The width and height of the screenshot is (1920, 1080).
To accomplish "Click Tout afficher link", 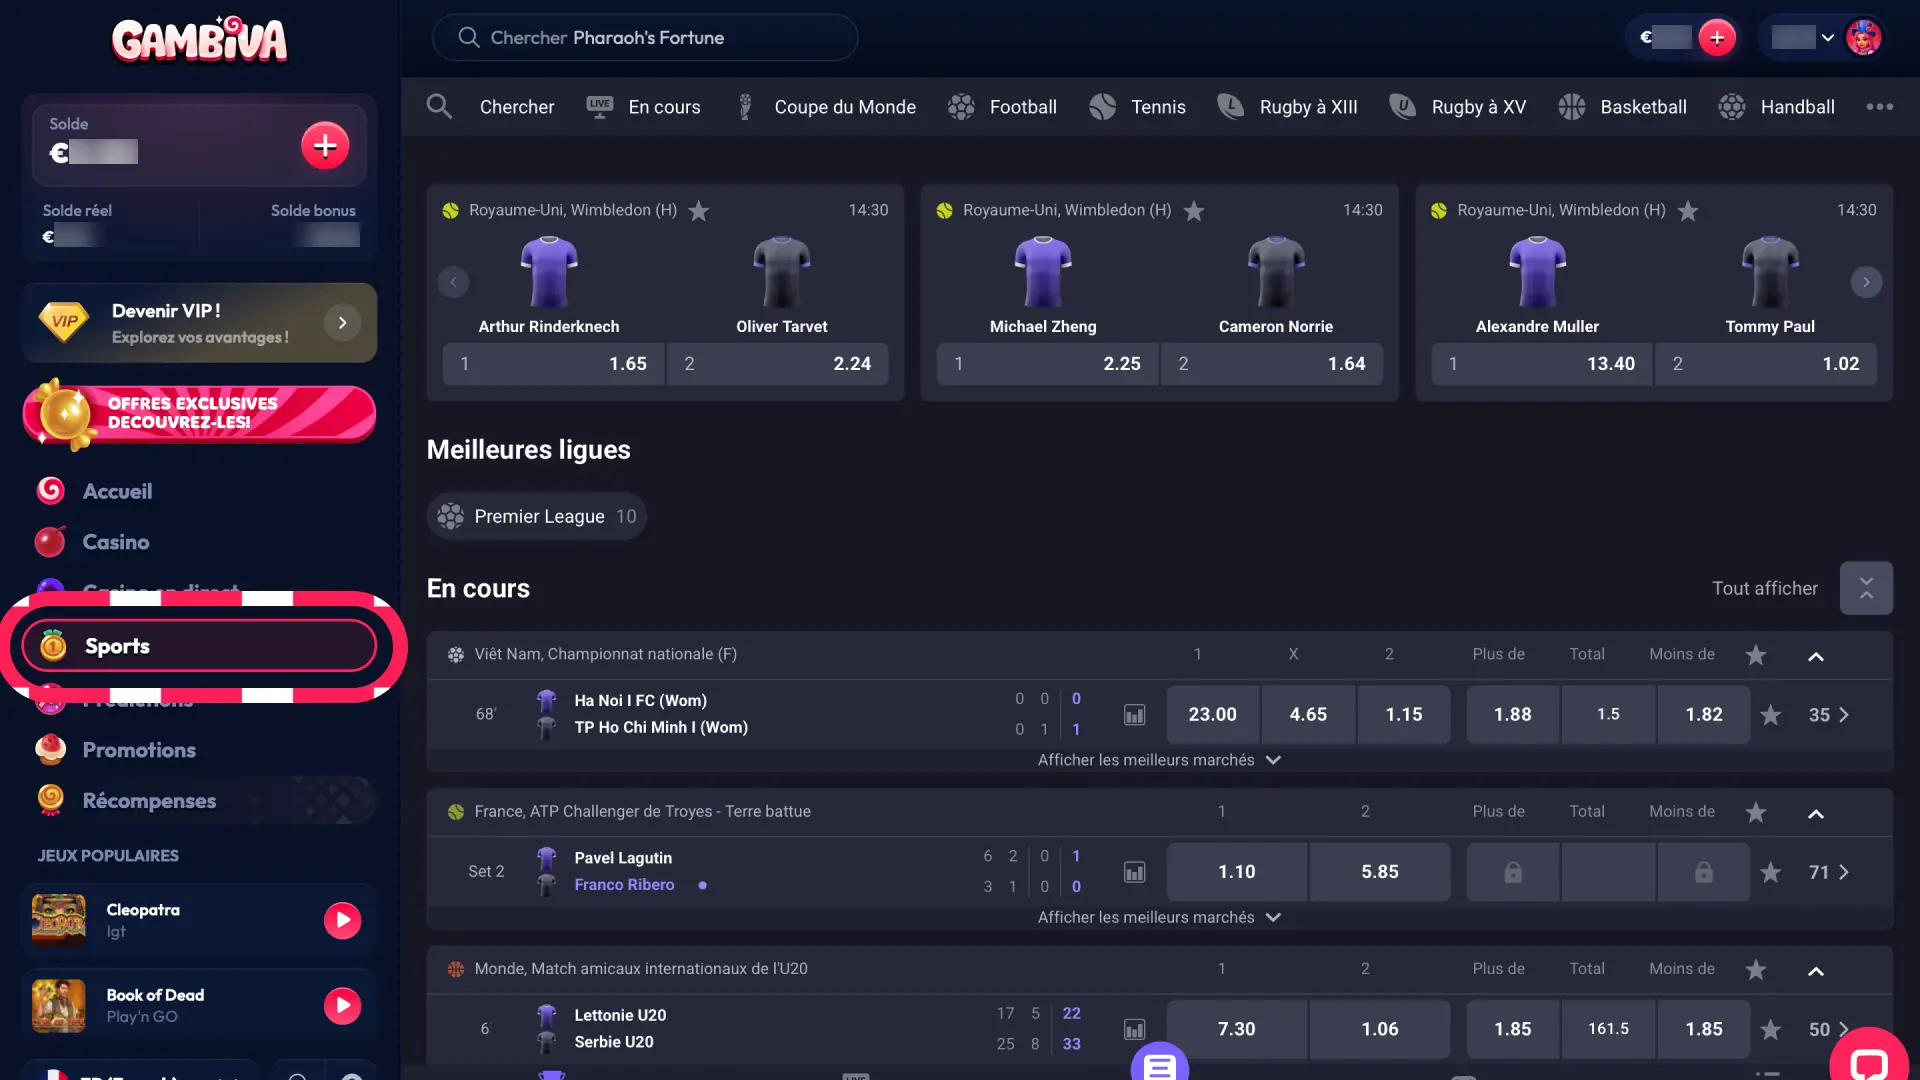I will click(x=1765, y=588).
